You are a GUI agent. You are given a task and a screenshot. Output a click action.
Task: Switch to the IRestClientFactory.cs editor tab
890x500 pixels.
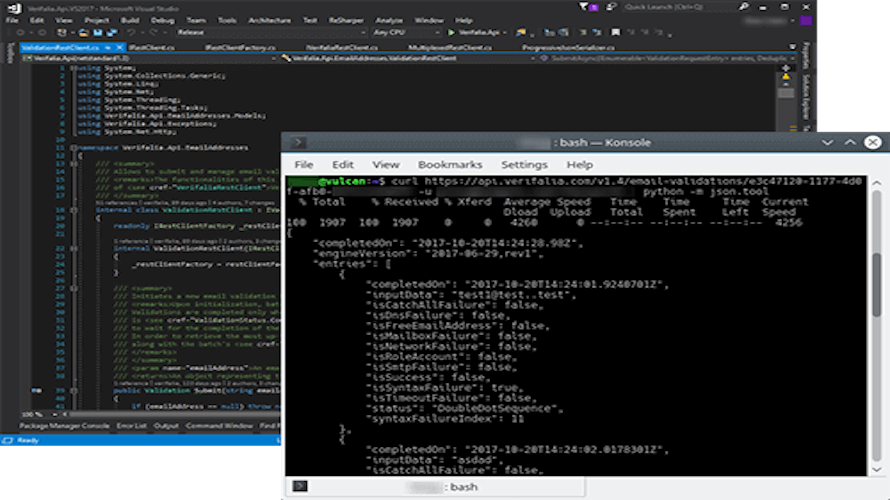tap(240, 48)
